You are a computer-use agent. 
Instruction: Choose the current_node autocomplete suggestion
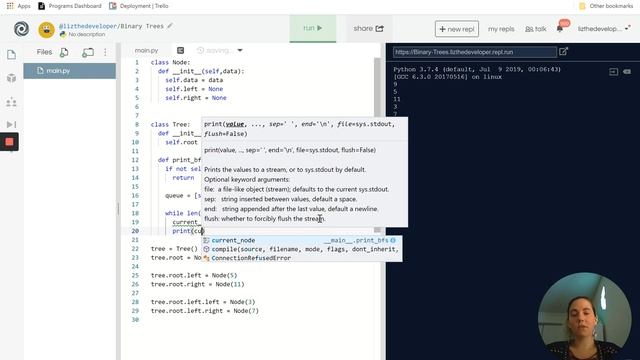click(x=301, y=240)
